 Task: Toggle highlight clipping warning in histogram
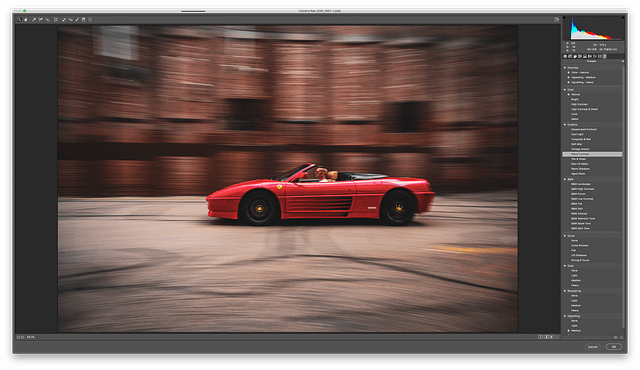[x=623, y=18]
